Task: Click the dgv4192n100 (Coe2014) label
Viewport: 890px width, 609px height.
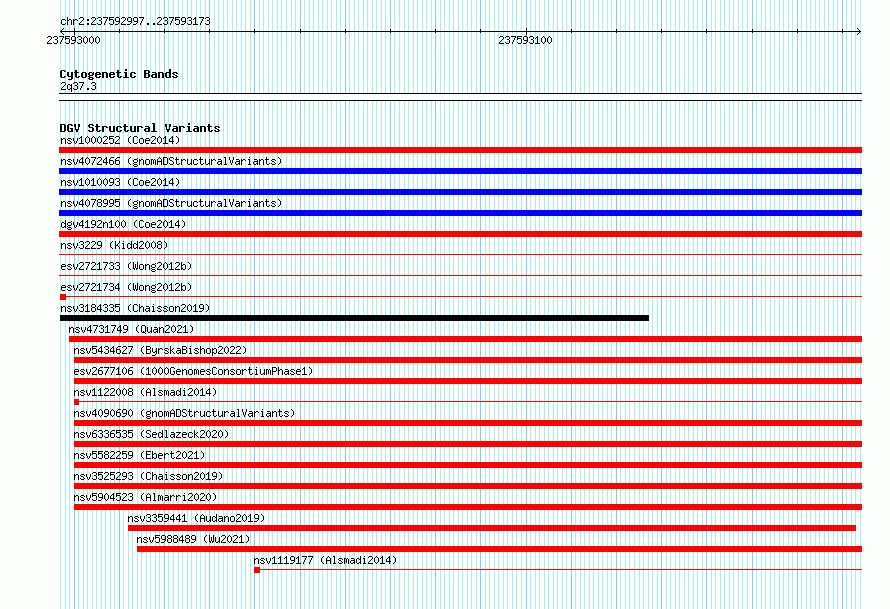Action: [123, 224]
